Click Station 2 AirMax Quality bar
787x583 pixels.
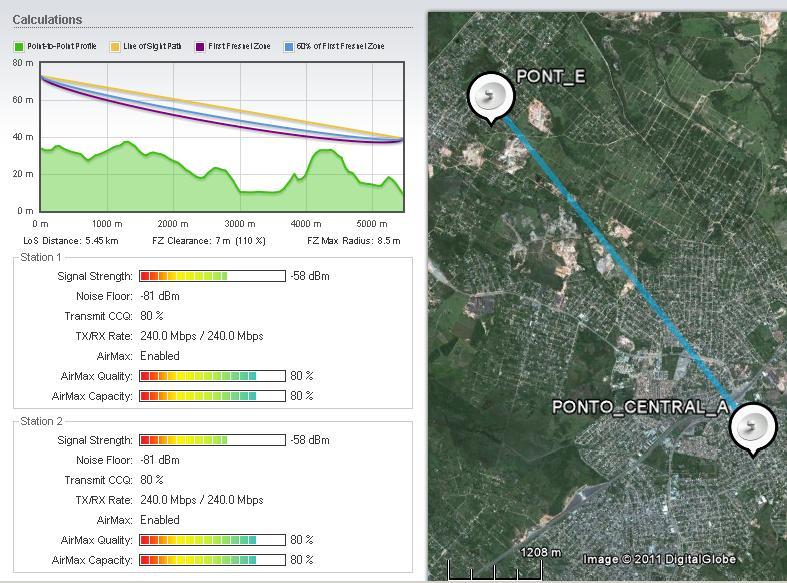tap(212, 540)
